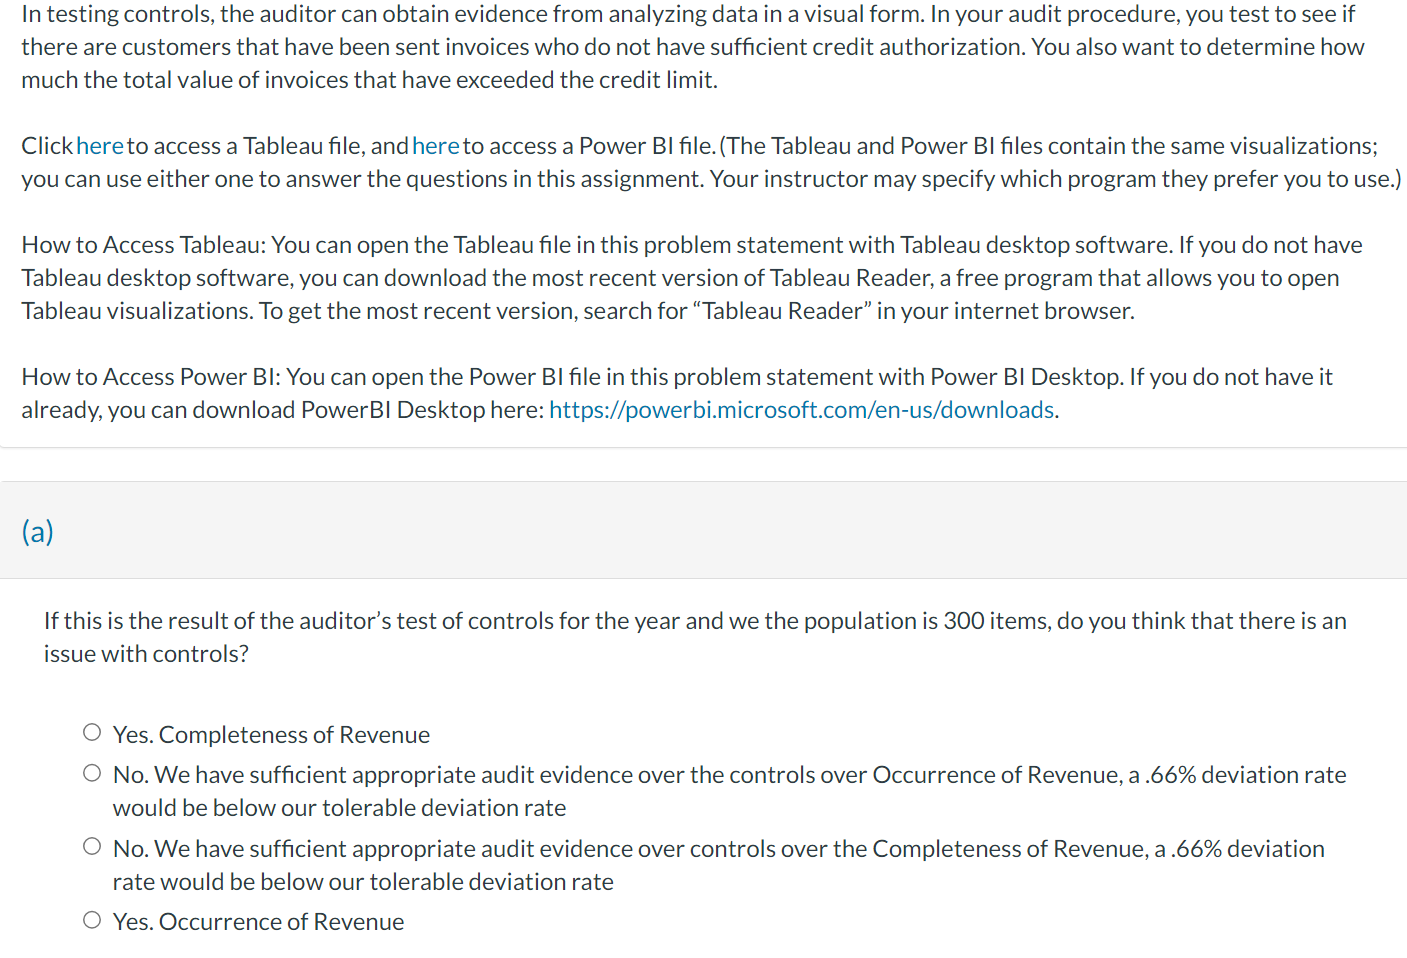The image size is (1407, 958).
Task: Click the third answer's radio circle
Action: (91, 845)
